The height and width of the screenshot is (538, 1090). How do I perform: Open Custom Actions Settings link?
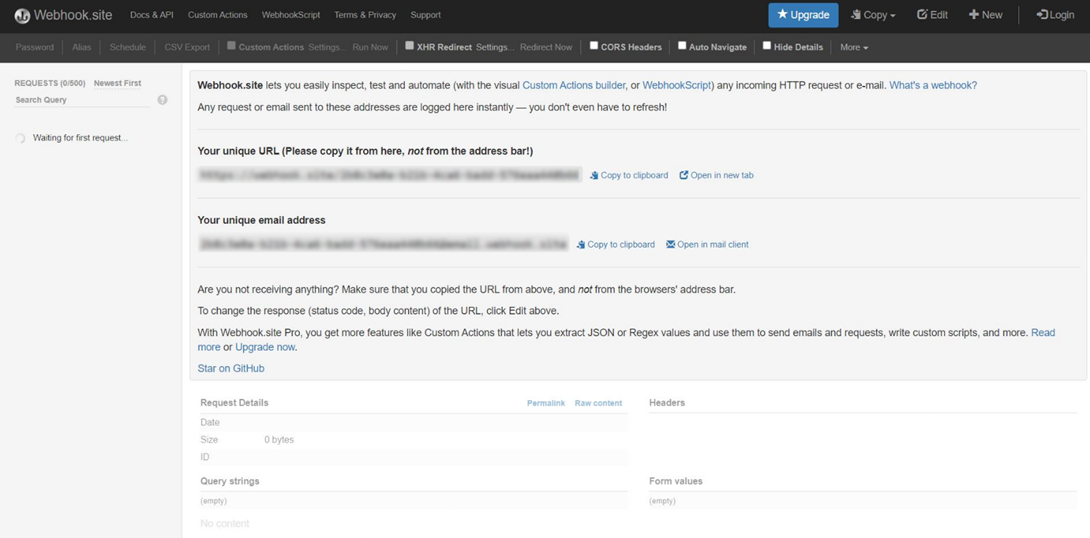[327, 47]
